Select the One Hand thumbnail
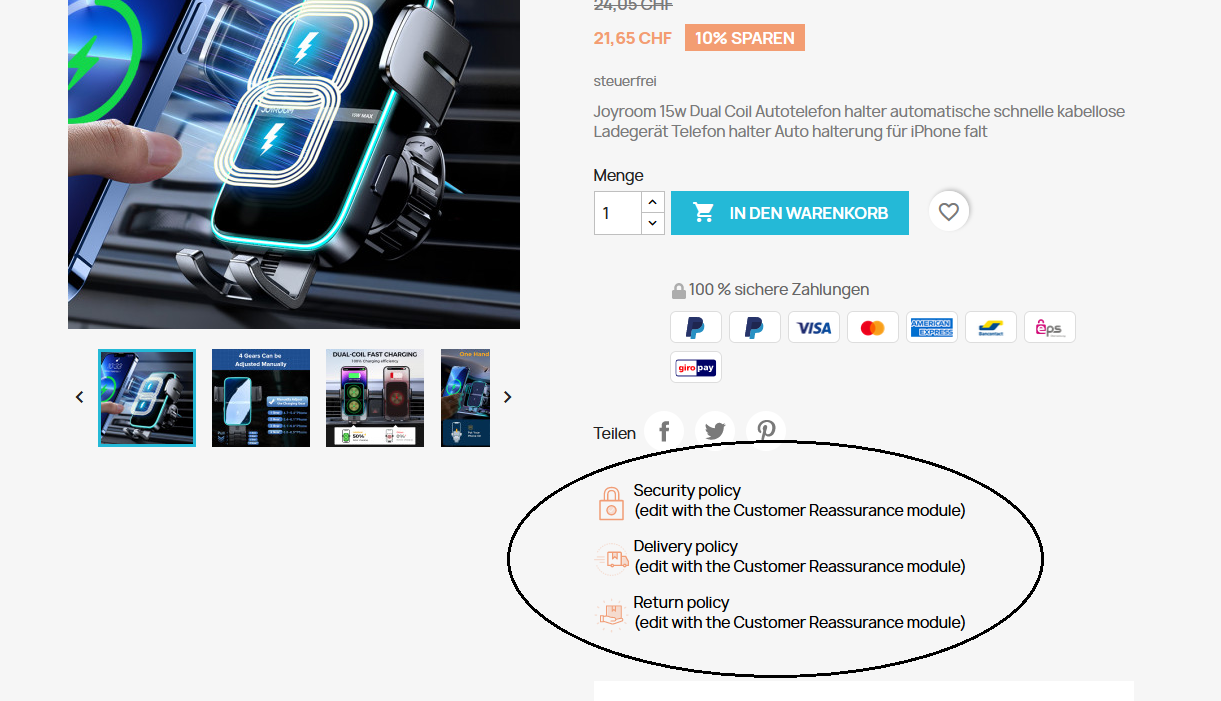 (x=465, y=397)
